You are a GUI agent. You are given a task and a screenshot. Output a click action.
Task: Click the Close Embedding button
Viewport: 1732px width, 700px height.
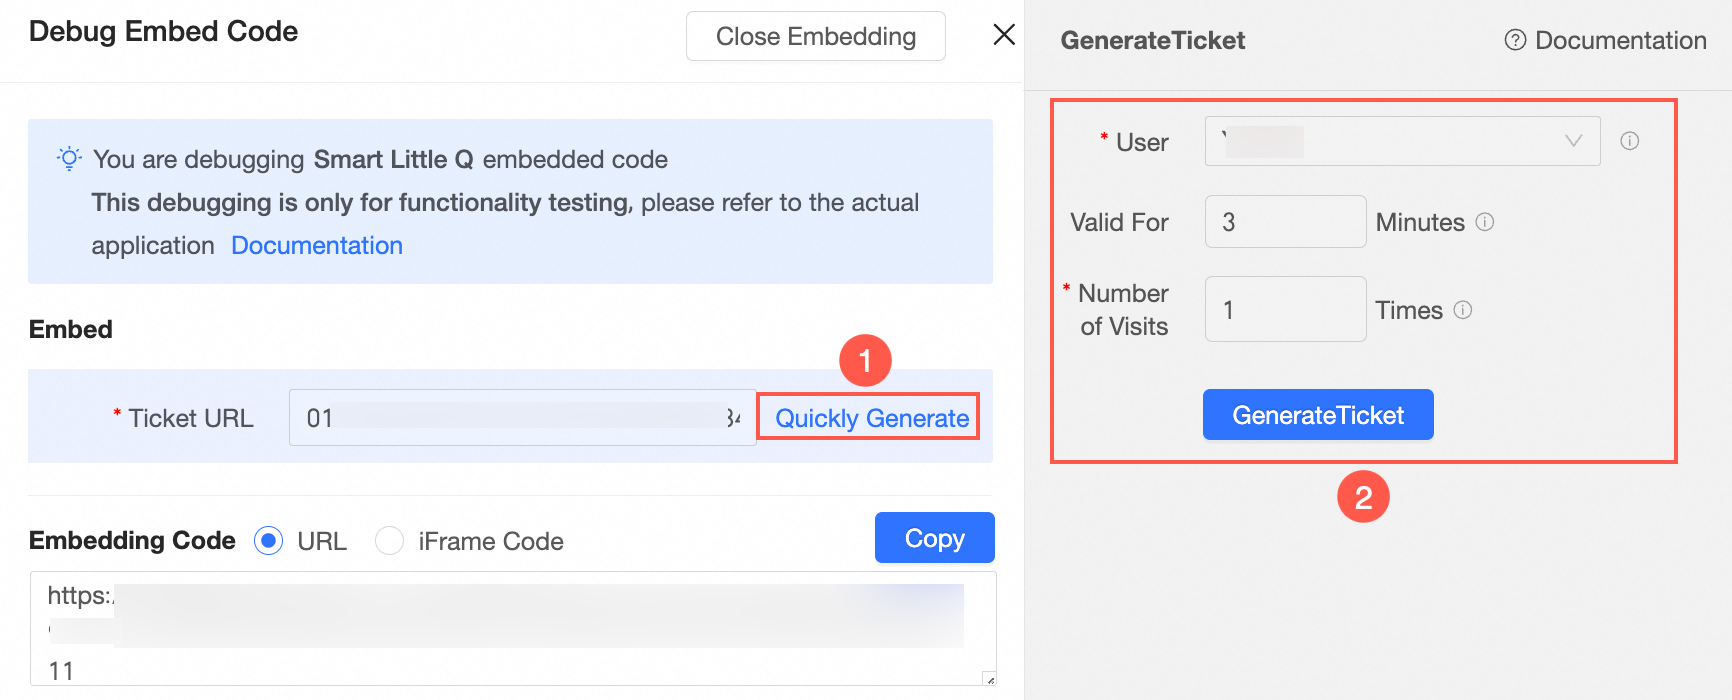(x=815, y=37)
